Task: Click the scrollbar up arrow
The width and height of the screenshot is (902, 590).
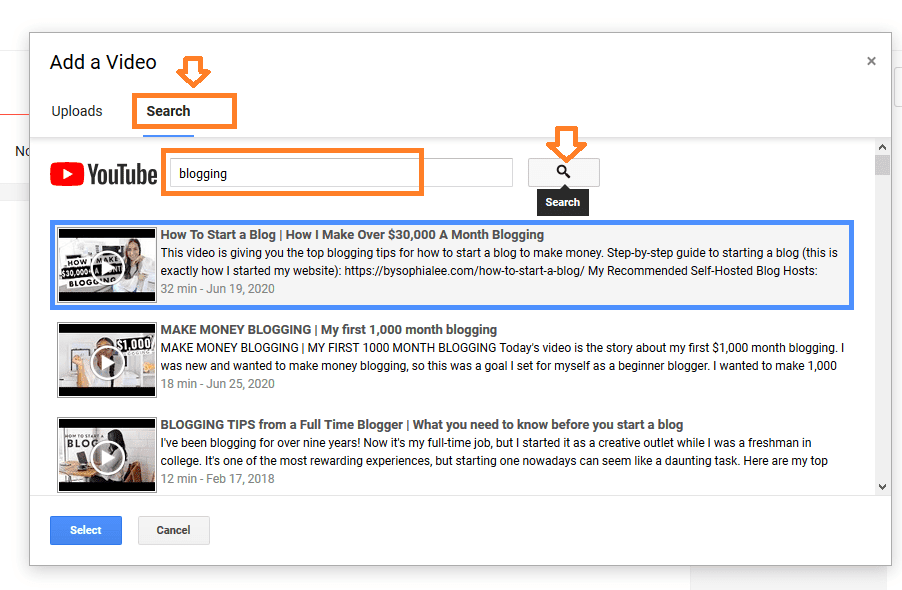Action: (x=882, y=146)
